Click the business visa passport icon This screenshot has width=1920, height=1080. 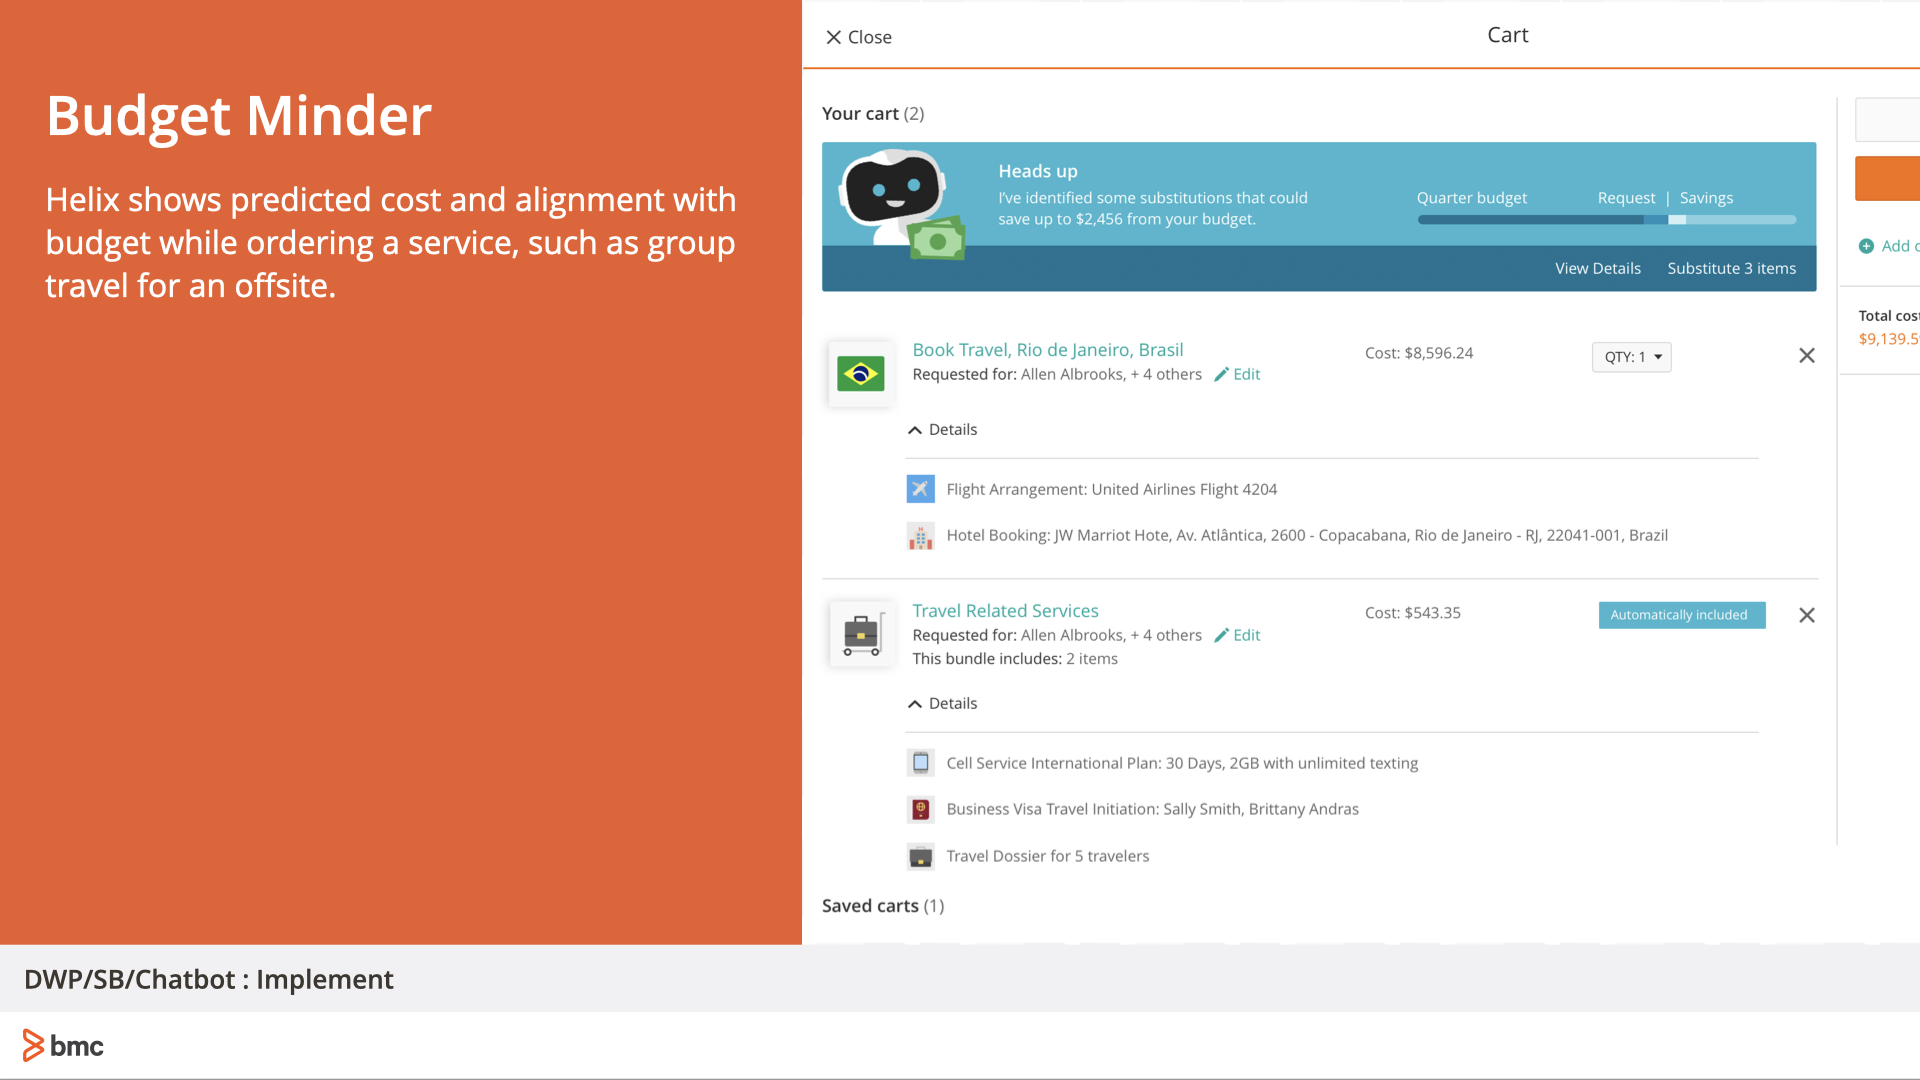pyautogui.click(x=920, y=809)
